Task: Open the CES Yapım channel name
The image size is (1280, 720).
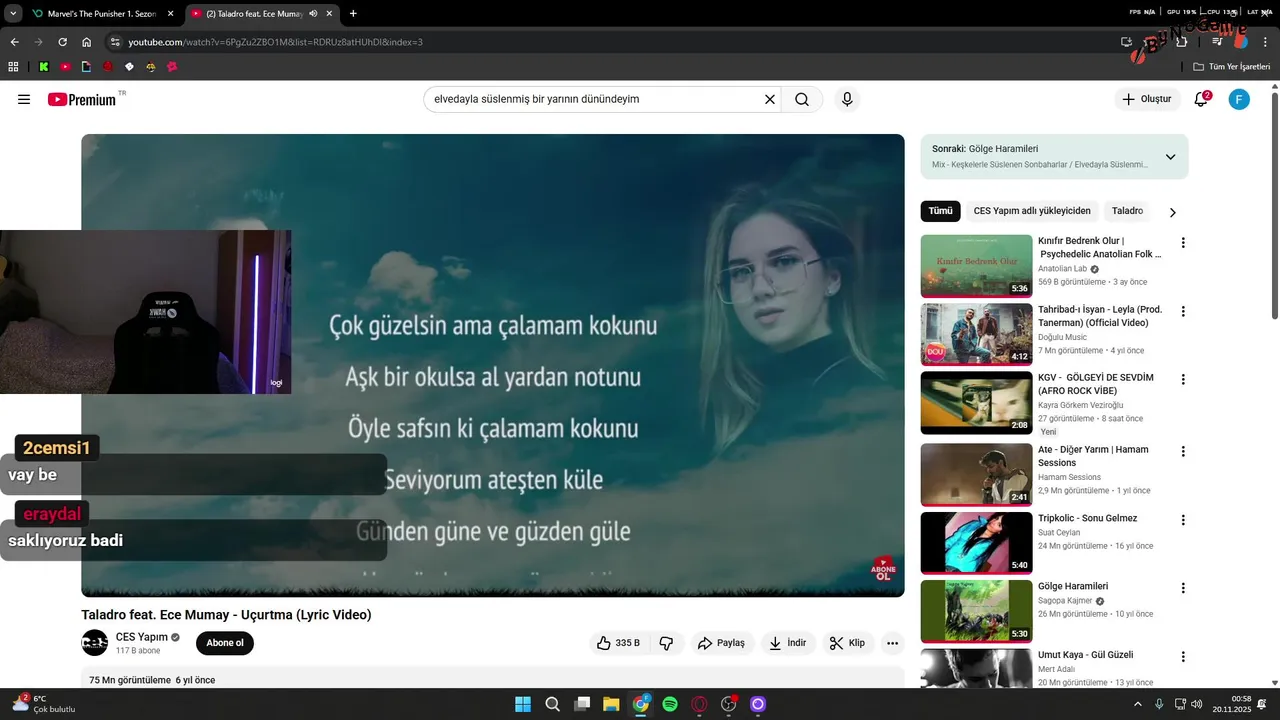Action: pos(141,637)
